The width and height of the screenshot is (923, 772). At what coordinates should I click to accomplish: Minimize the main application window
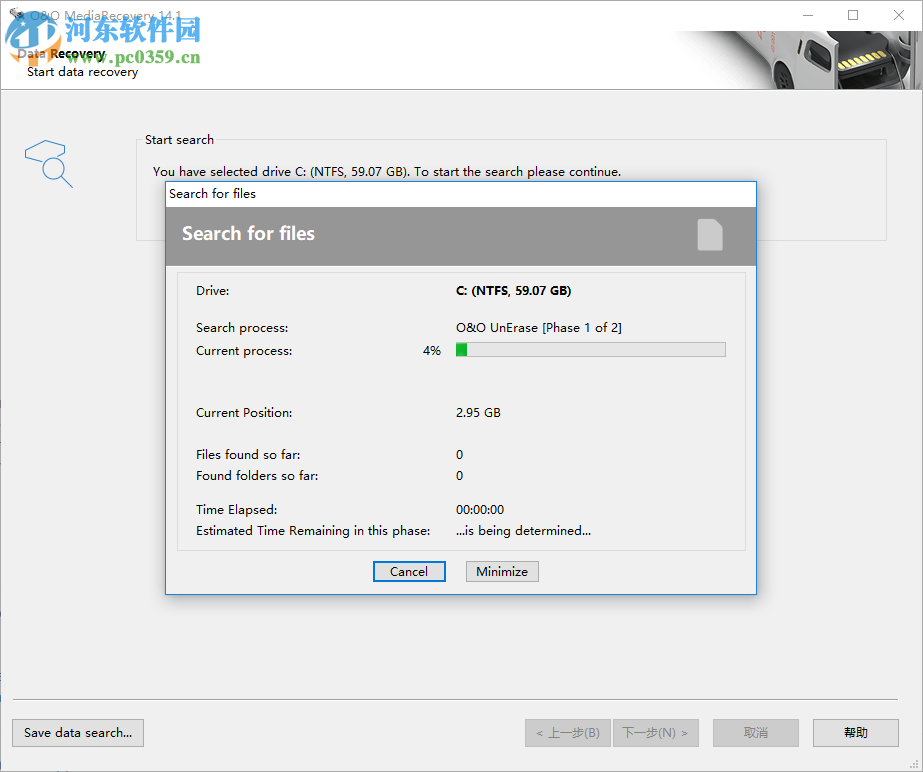point(808,15)
